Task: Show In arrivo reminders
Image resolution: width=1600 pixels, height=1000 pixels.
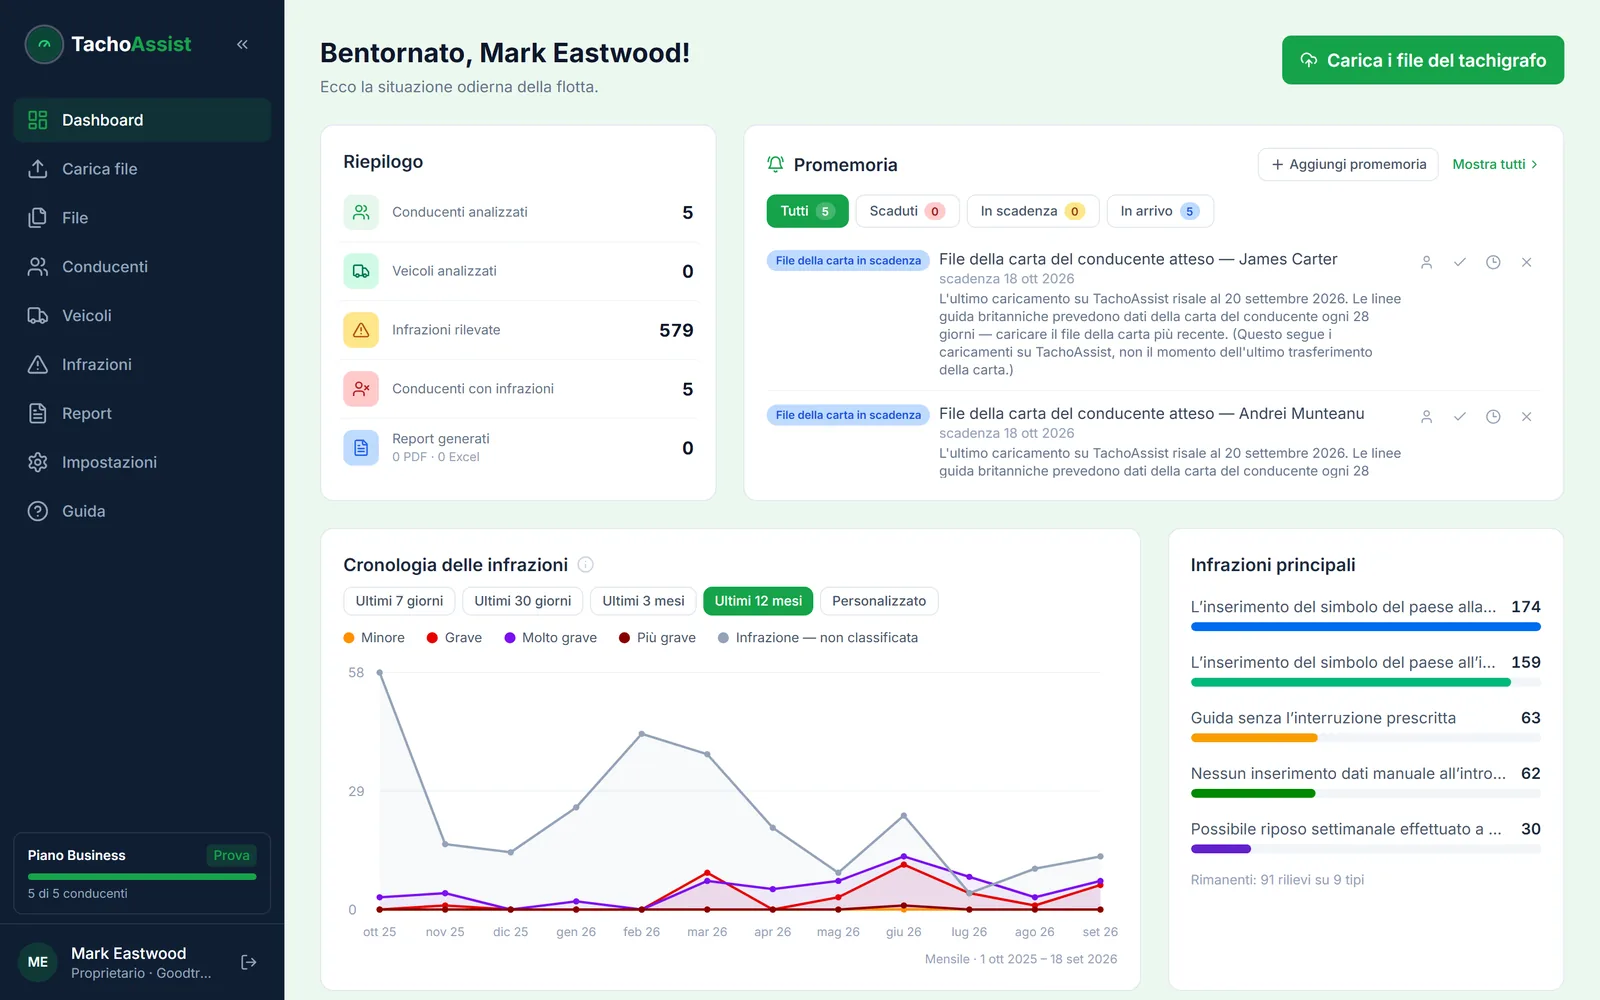Action: point(1160,211)
